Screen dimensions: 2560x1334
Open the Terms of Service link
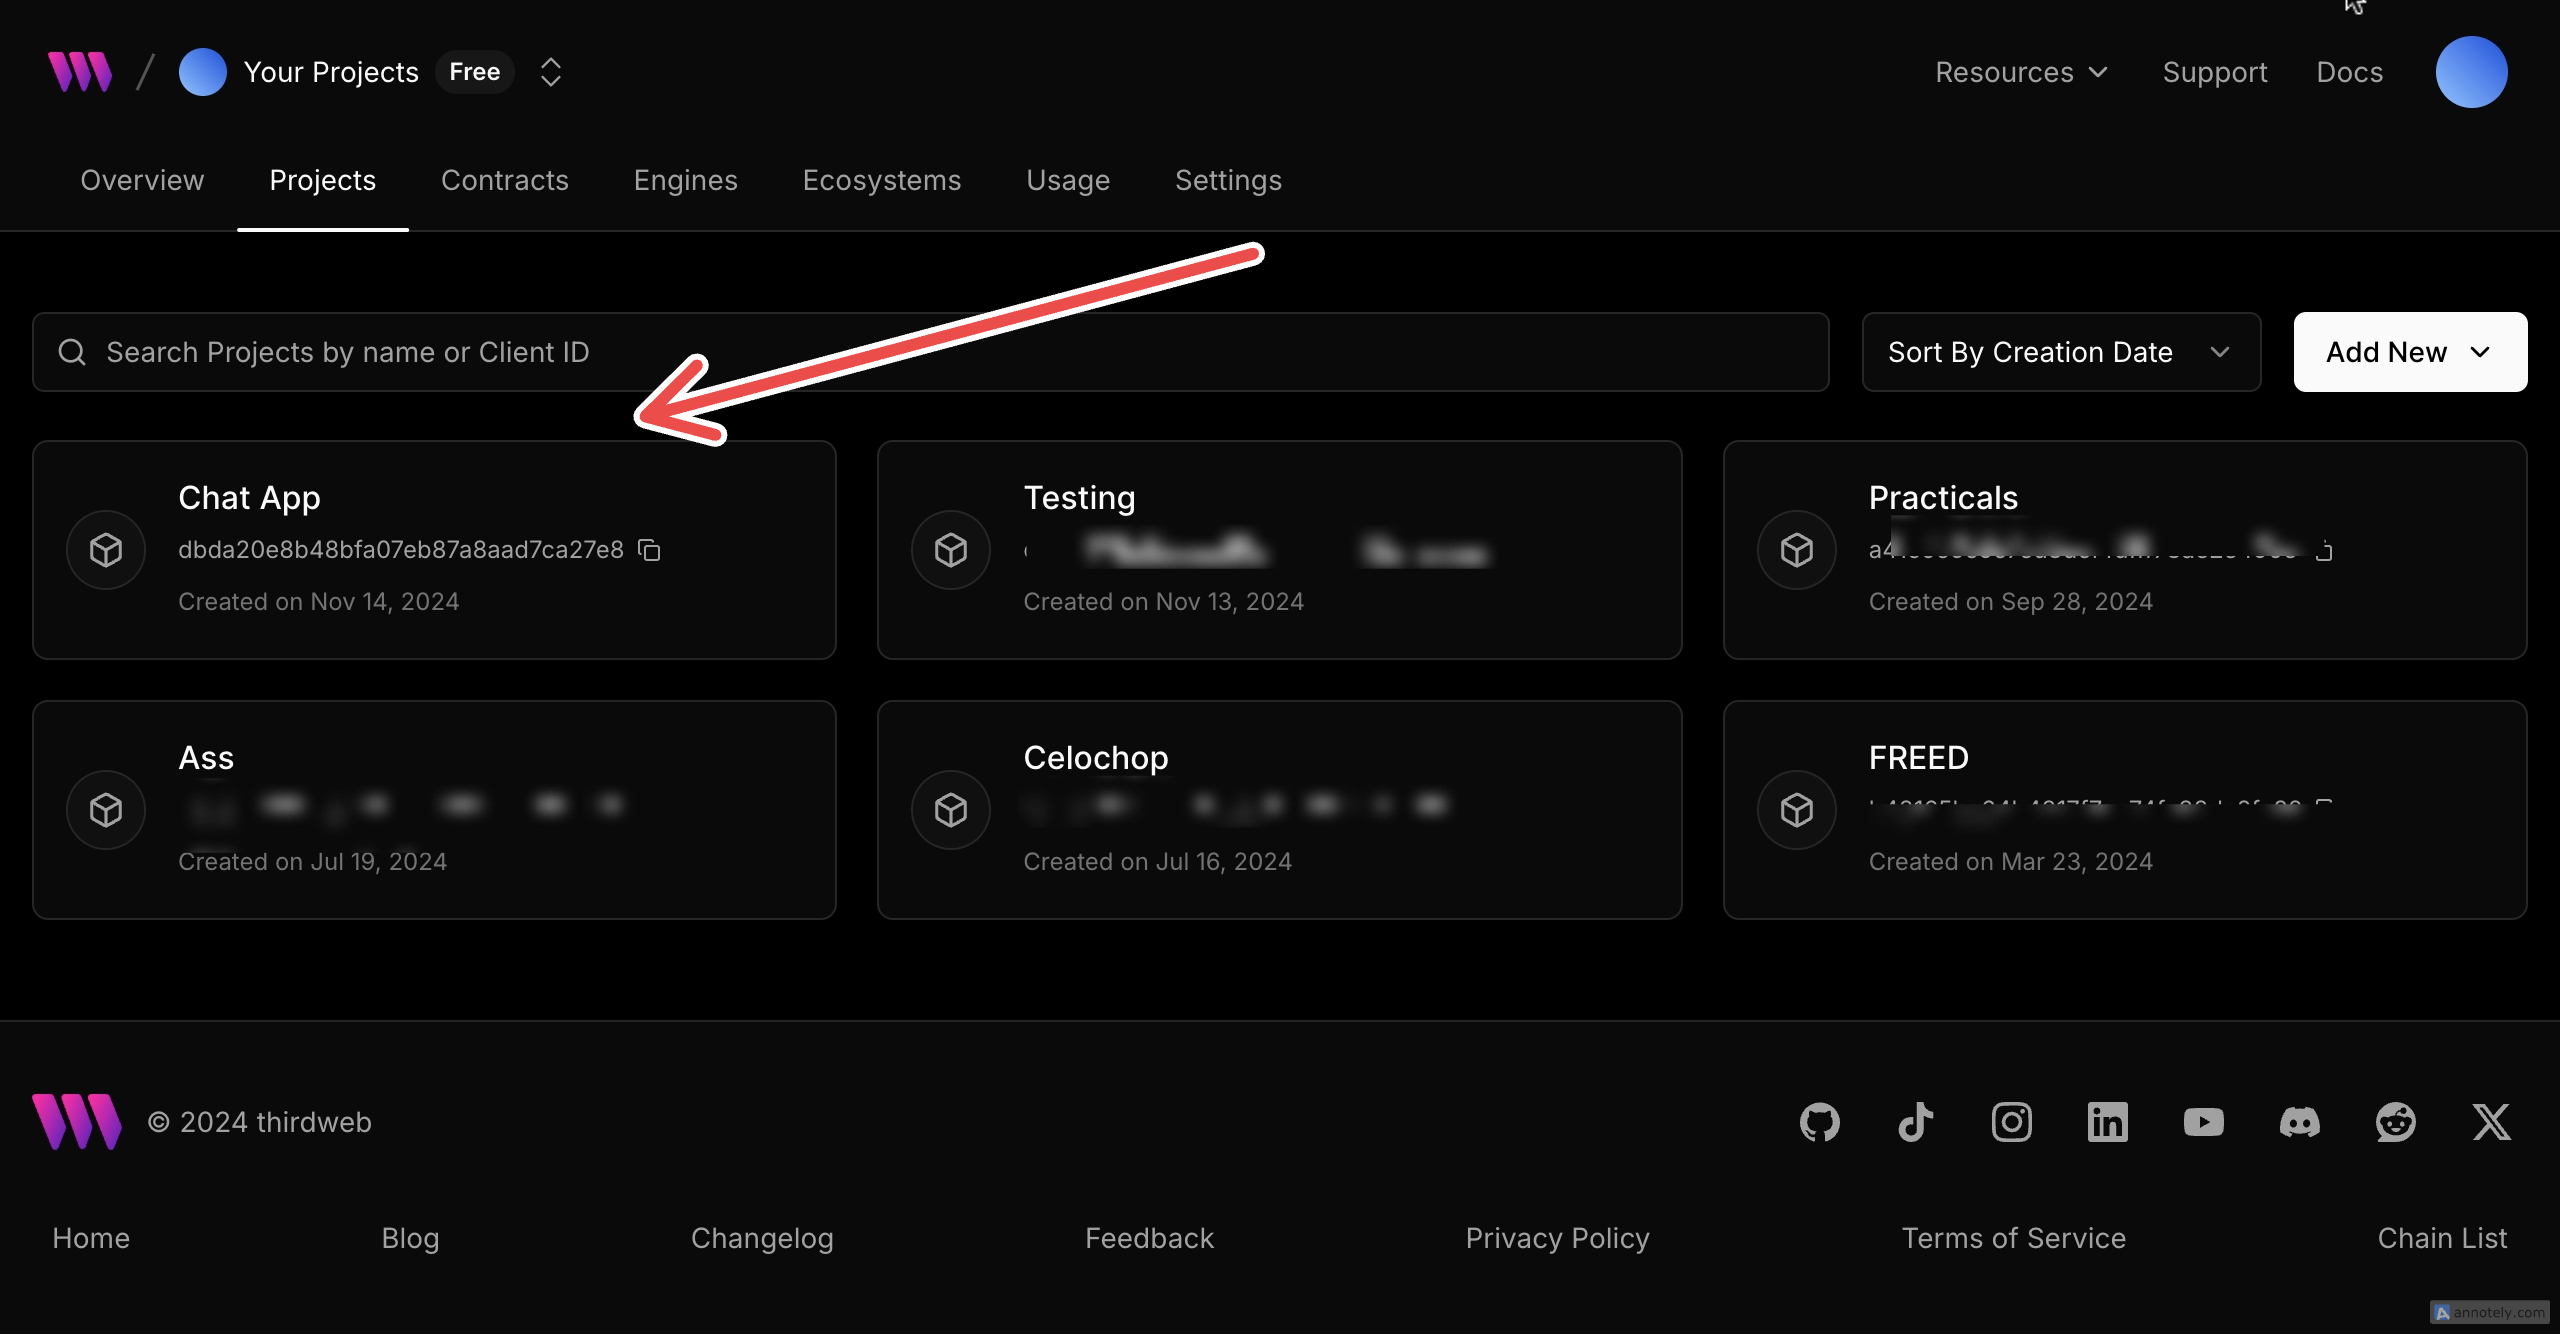pyautogui.click(x=2013, y=1238)
